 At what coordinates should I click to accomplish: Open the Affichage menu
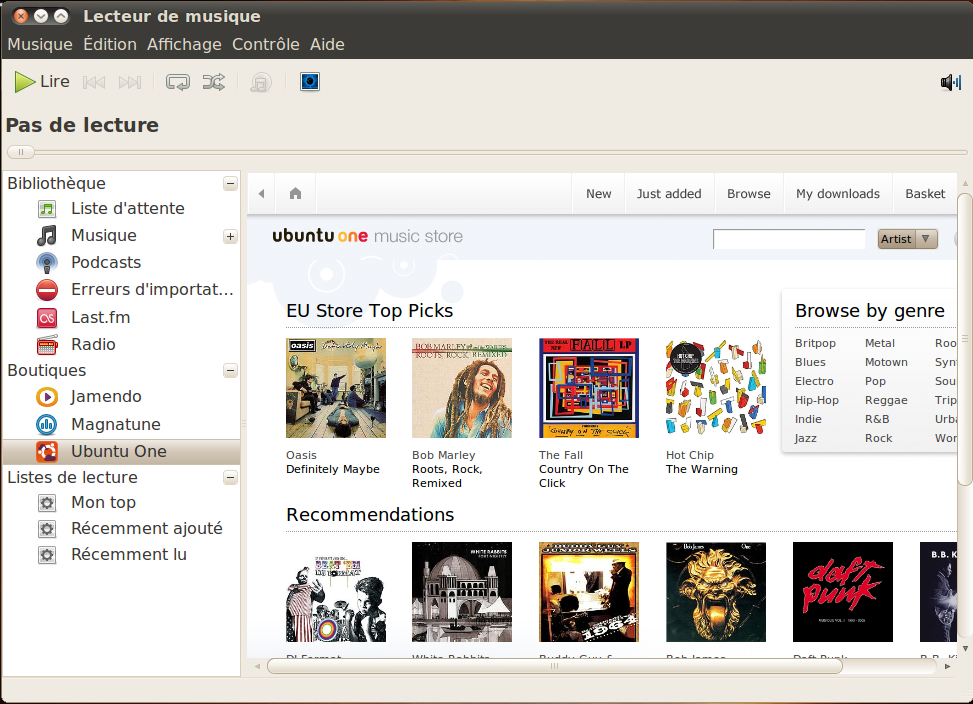point(184,44)
